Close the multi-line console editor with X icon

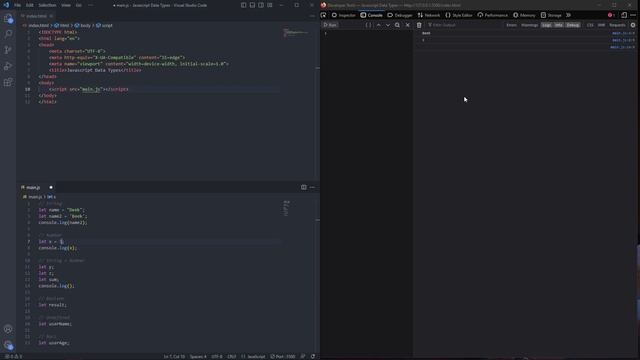(407, 25)
